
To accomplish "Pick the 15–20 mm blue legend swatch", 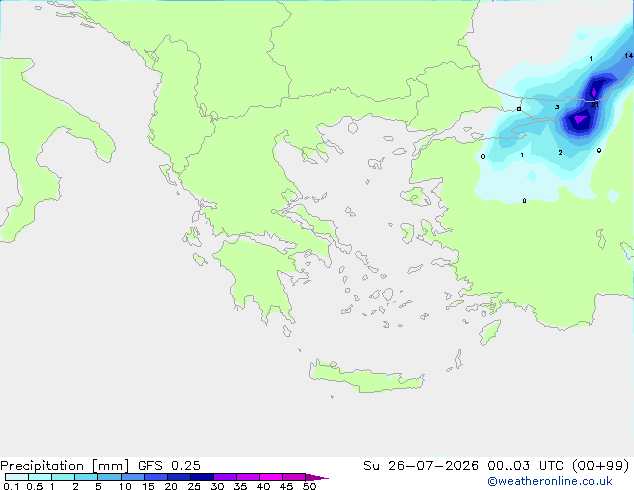I will tap(156, 477).
